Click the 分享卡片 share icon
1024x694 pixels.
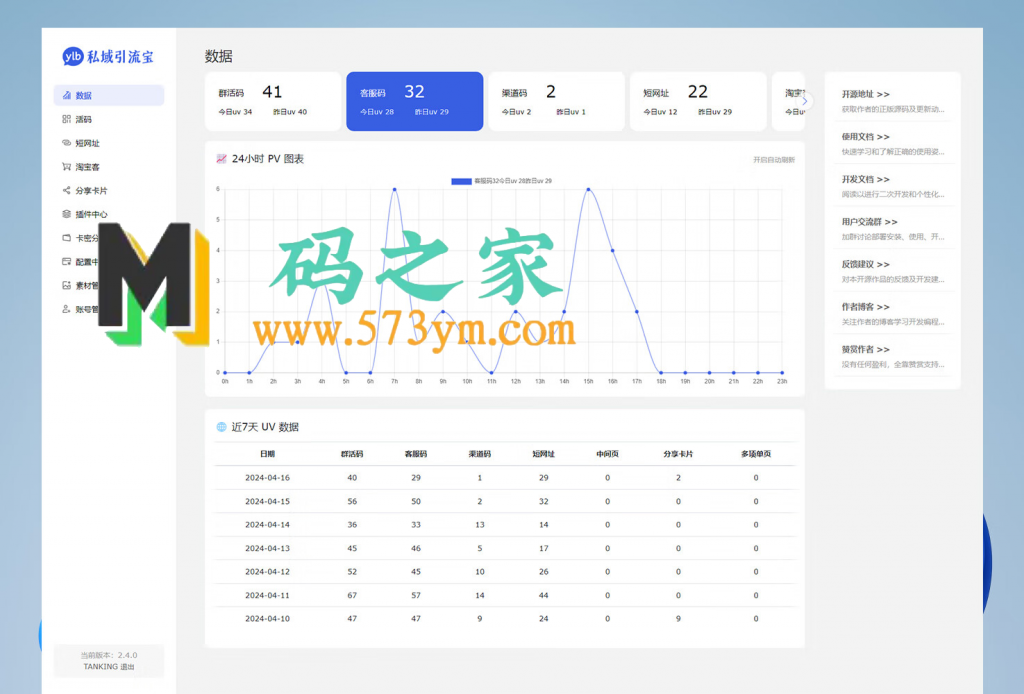point(67,190)
